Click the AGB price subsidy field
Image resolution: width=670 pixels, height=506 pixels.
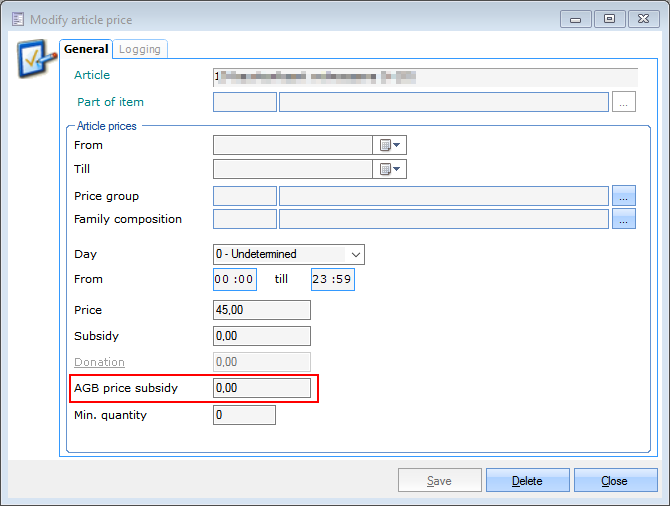pyautogui.click(x=261, y=388)
